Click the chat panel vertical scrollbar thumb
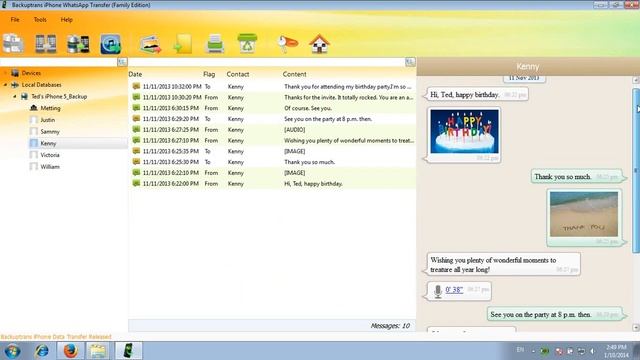The height and width of the screenshot is (360, 640). [636, 171]
